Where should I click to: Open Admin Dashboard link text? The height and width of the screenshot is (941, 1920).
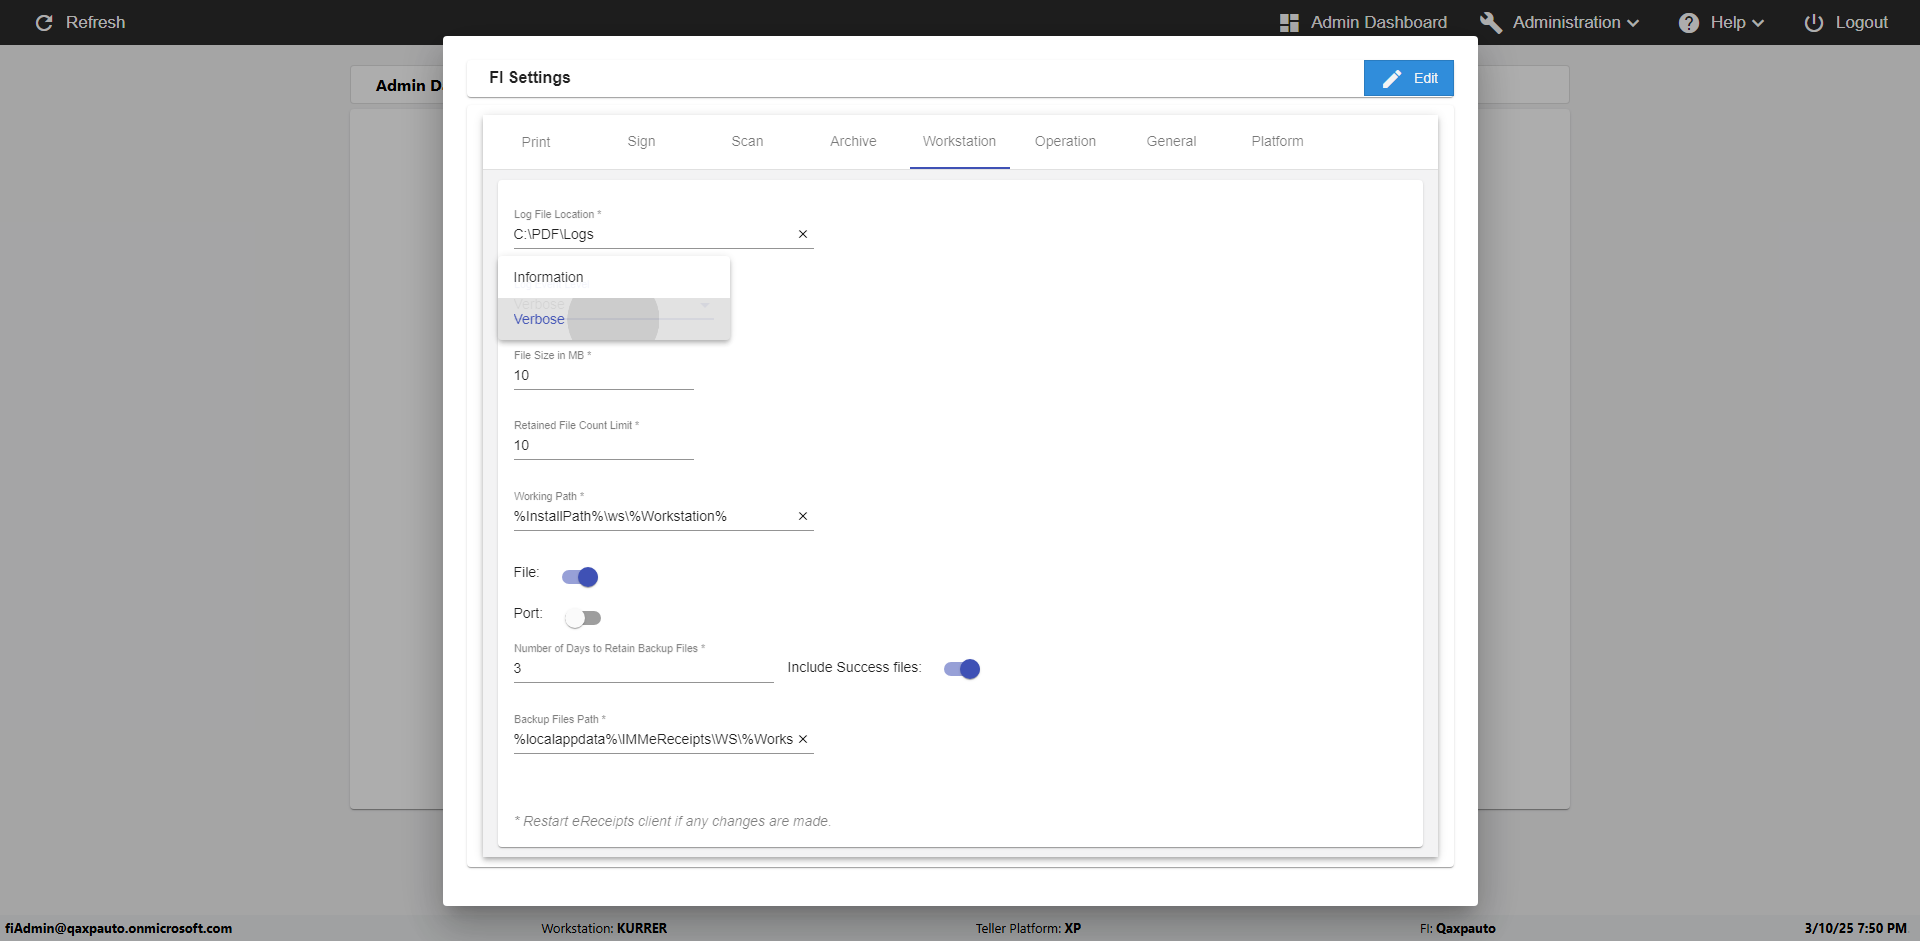pyautogui.click(x=1379, y=22)
